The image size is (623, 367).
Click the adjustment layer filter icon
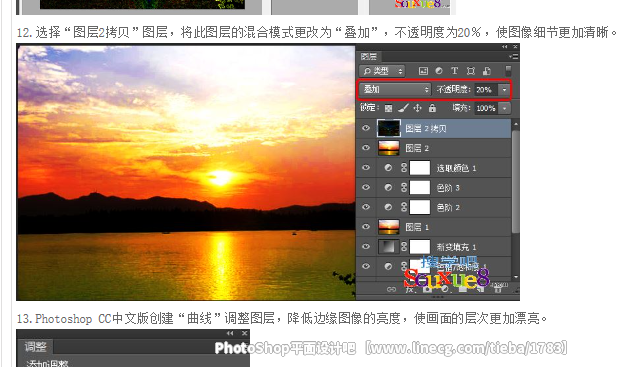pos(439,71)
